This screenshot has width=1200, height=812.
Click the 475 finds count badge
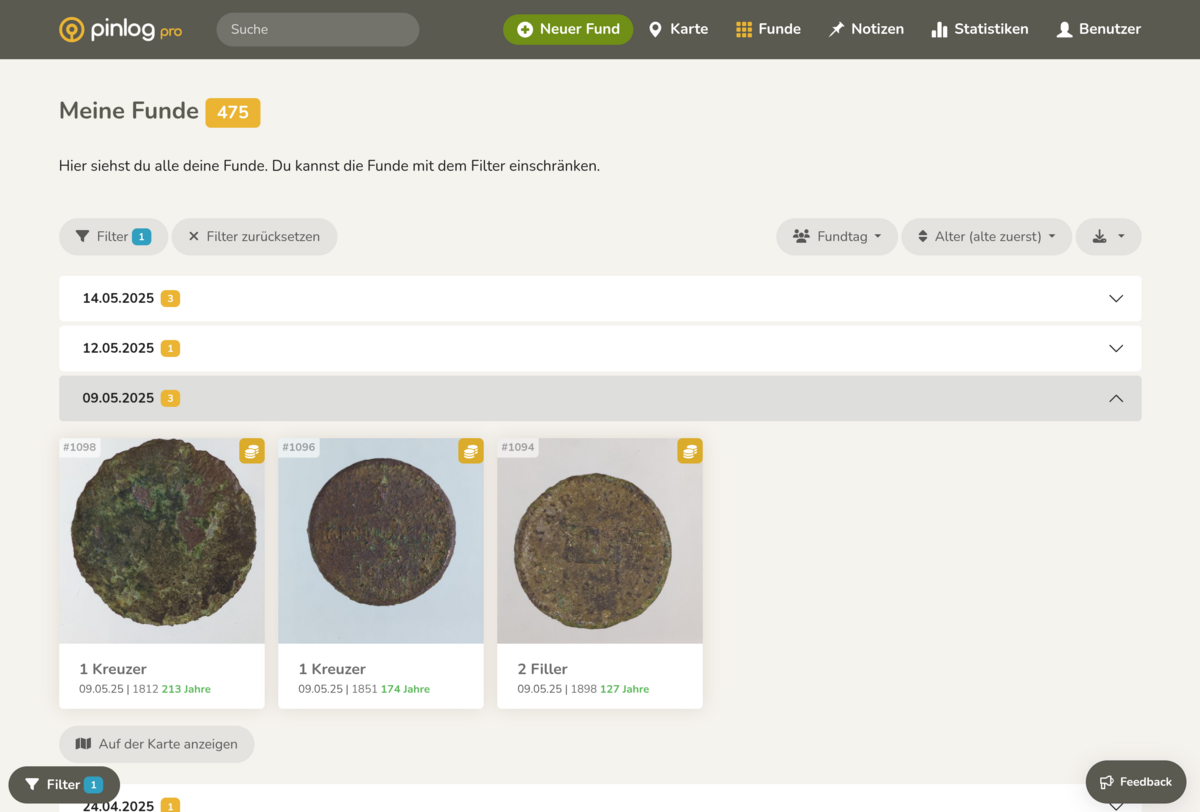point(233,112)
